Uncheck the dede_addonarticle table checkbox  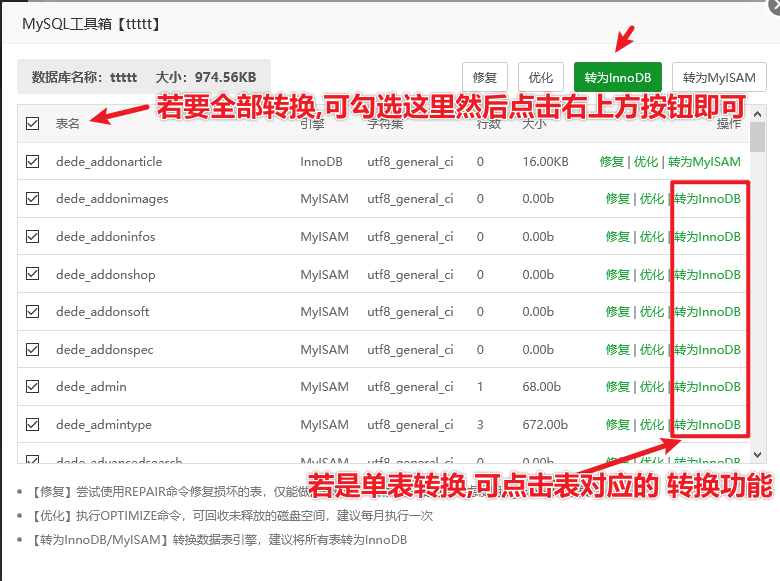(x=33, y=161)
